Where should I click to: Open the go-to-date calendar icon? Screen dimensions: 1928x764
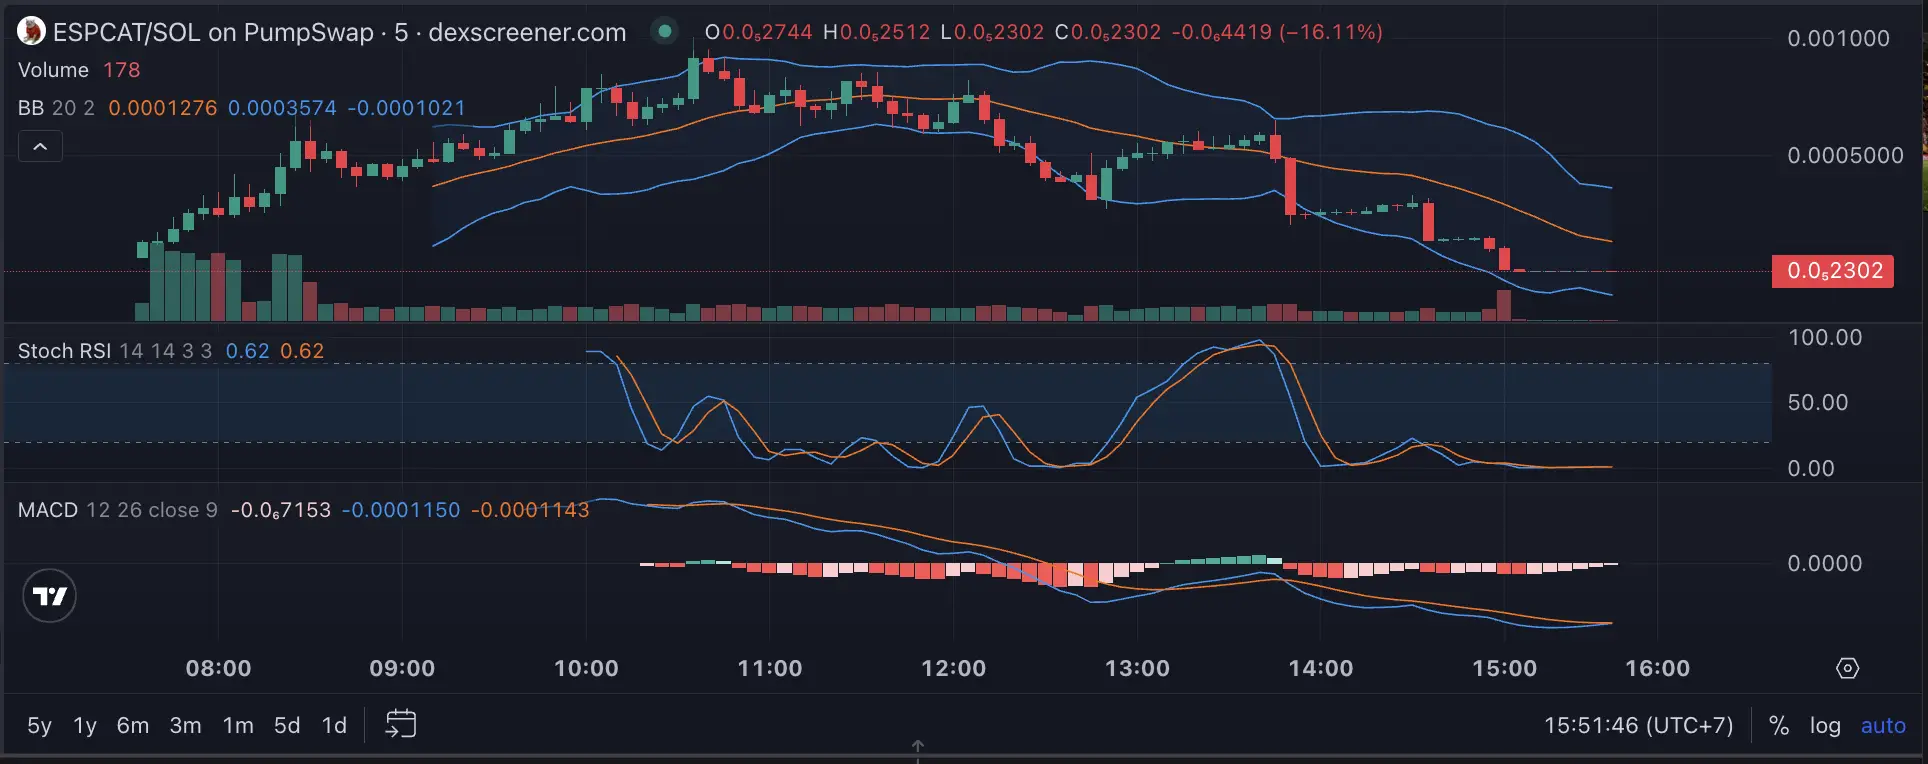(401, 724)
